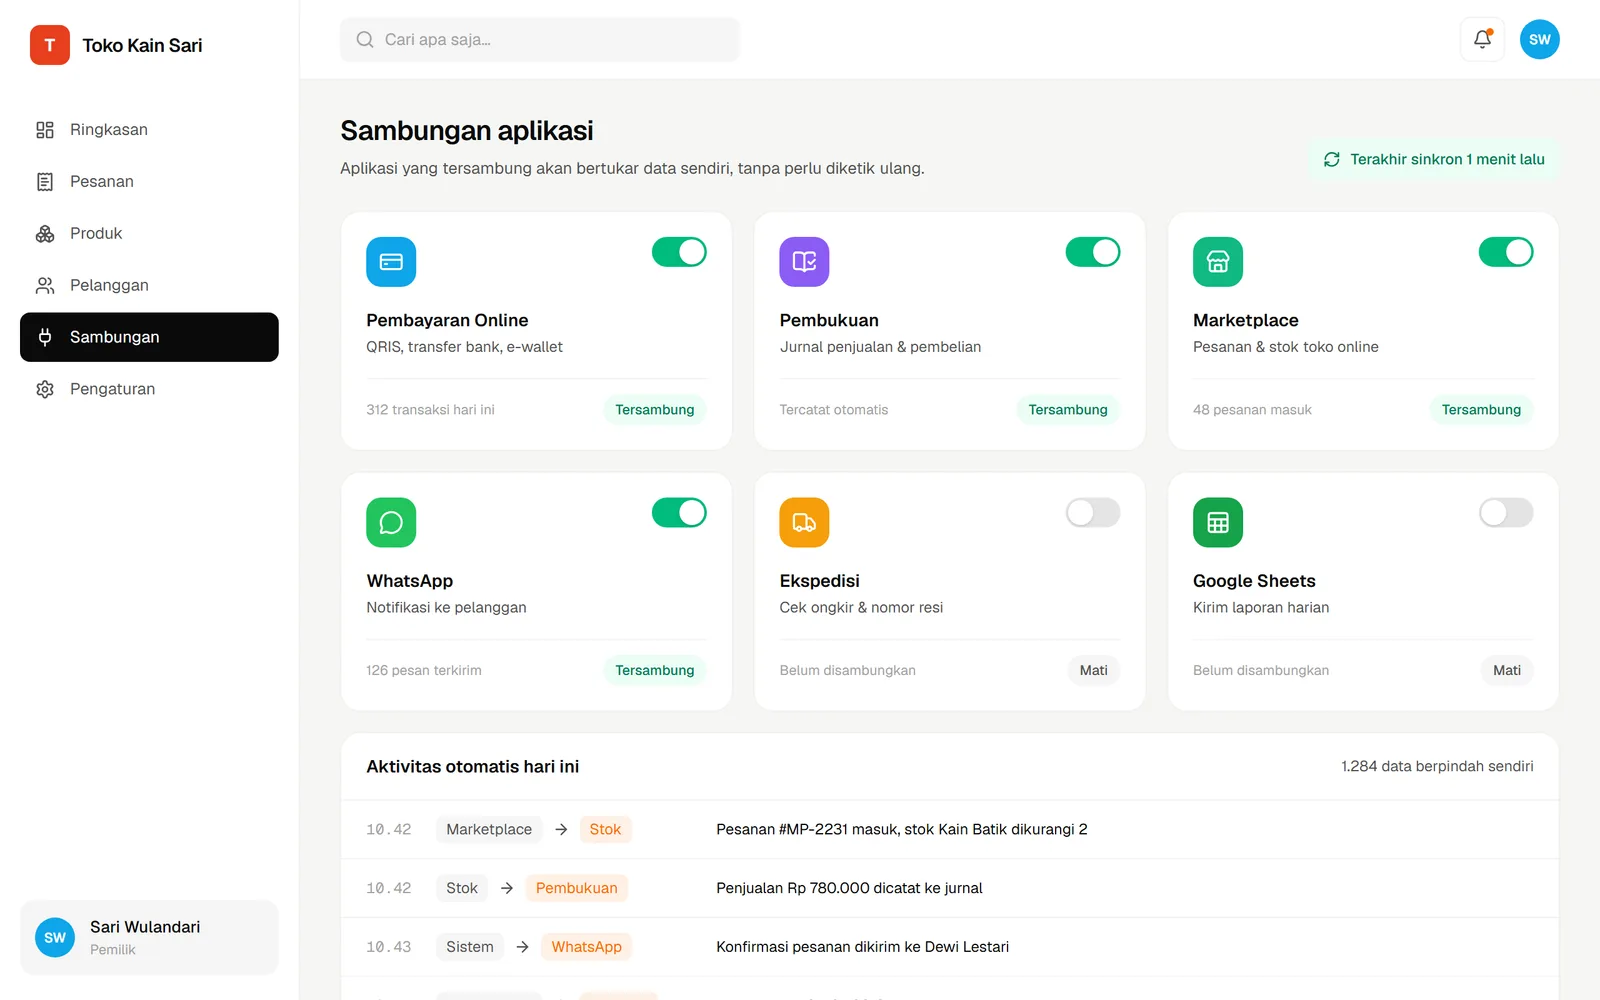This screenshot has width=1600, height=1000.
Task: Click the 10.43 timestamp
Action: [388, 947]
